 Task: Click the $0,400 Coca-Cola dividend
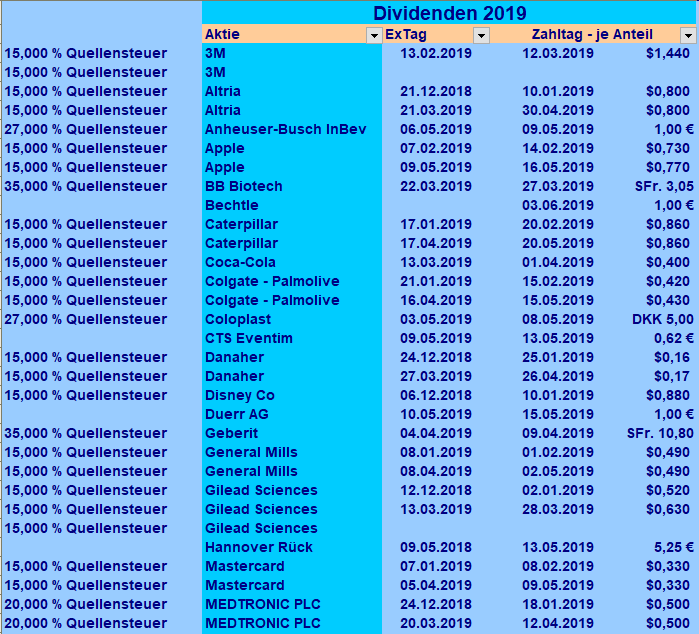(668, 262)
